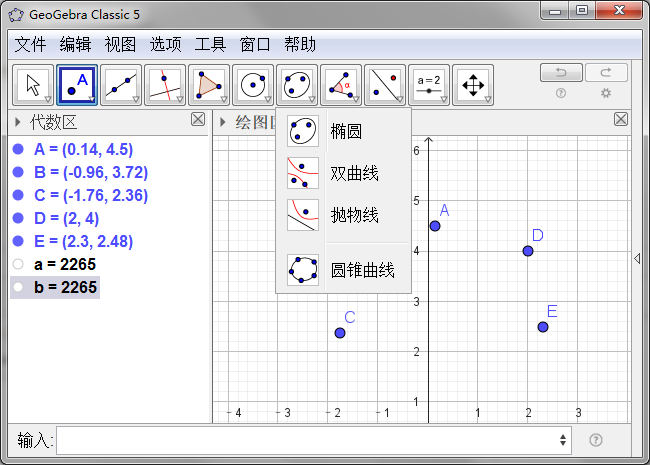
Task: Select row a = 2265
Action: click(65, 264)
